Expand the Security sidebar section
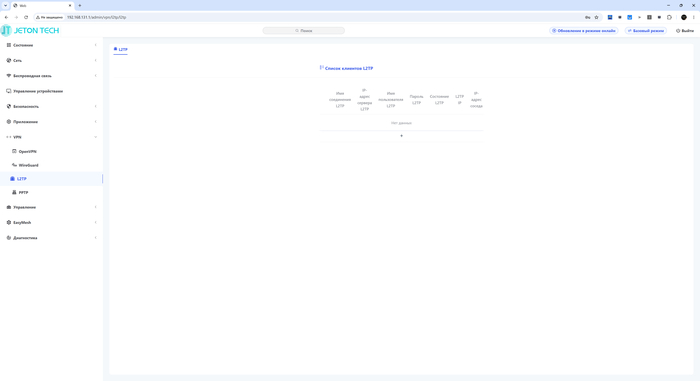This screenshot has width=700, height=381. tap(51, 106)
